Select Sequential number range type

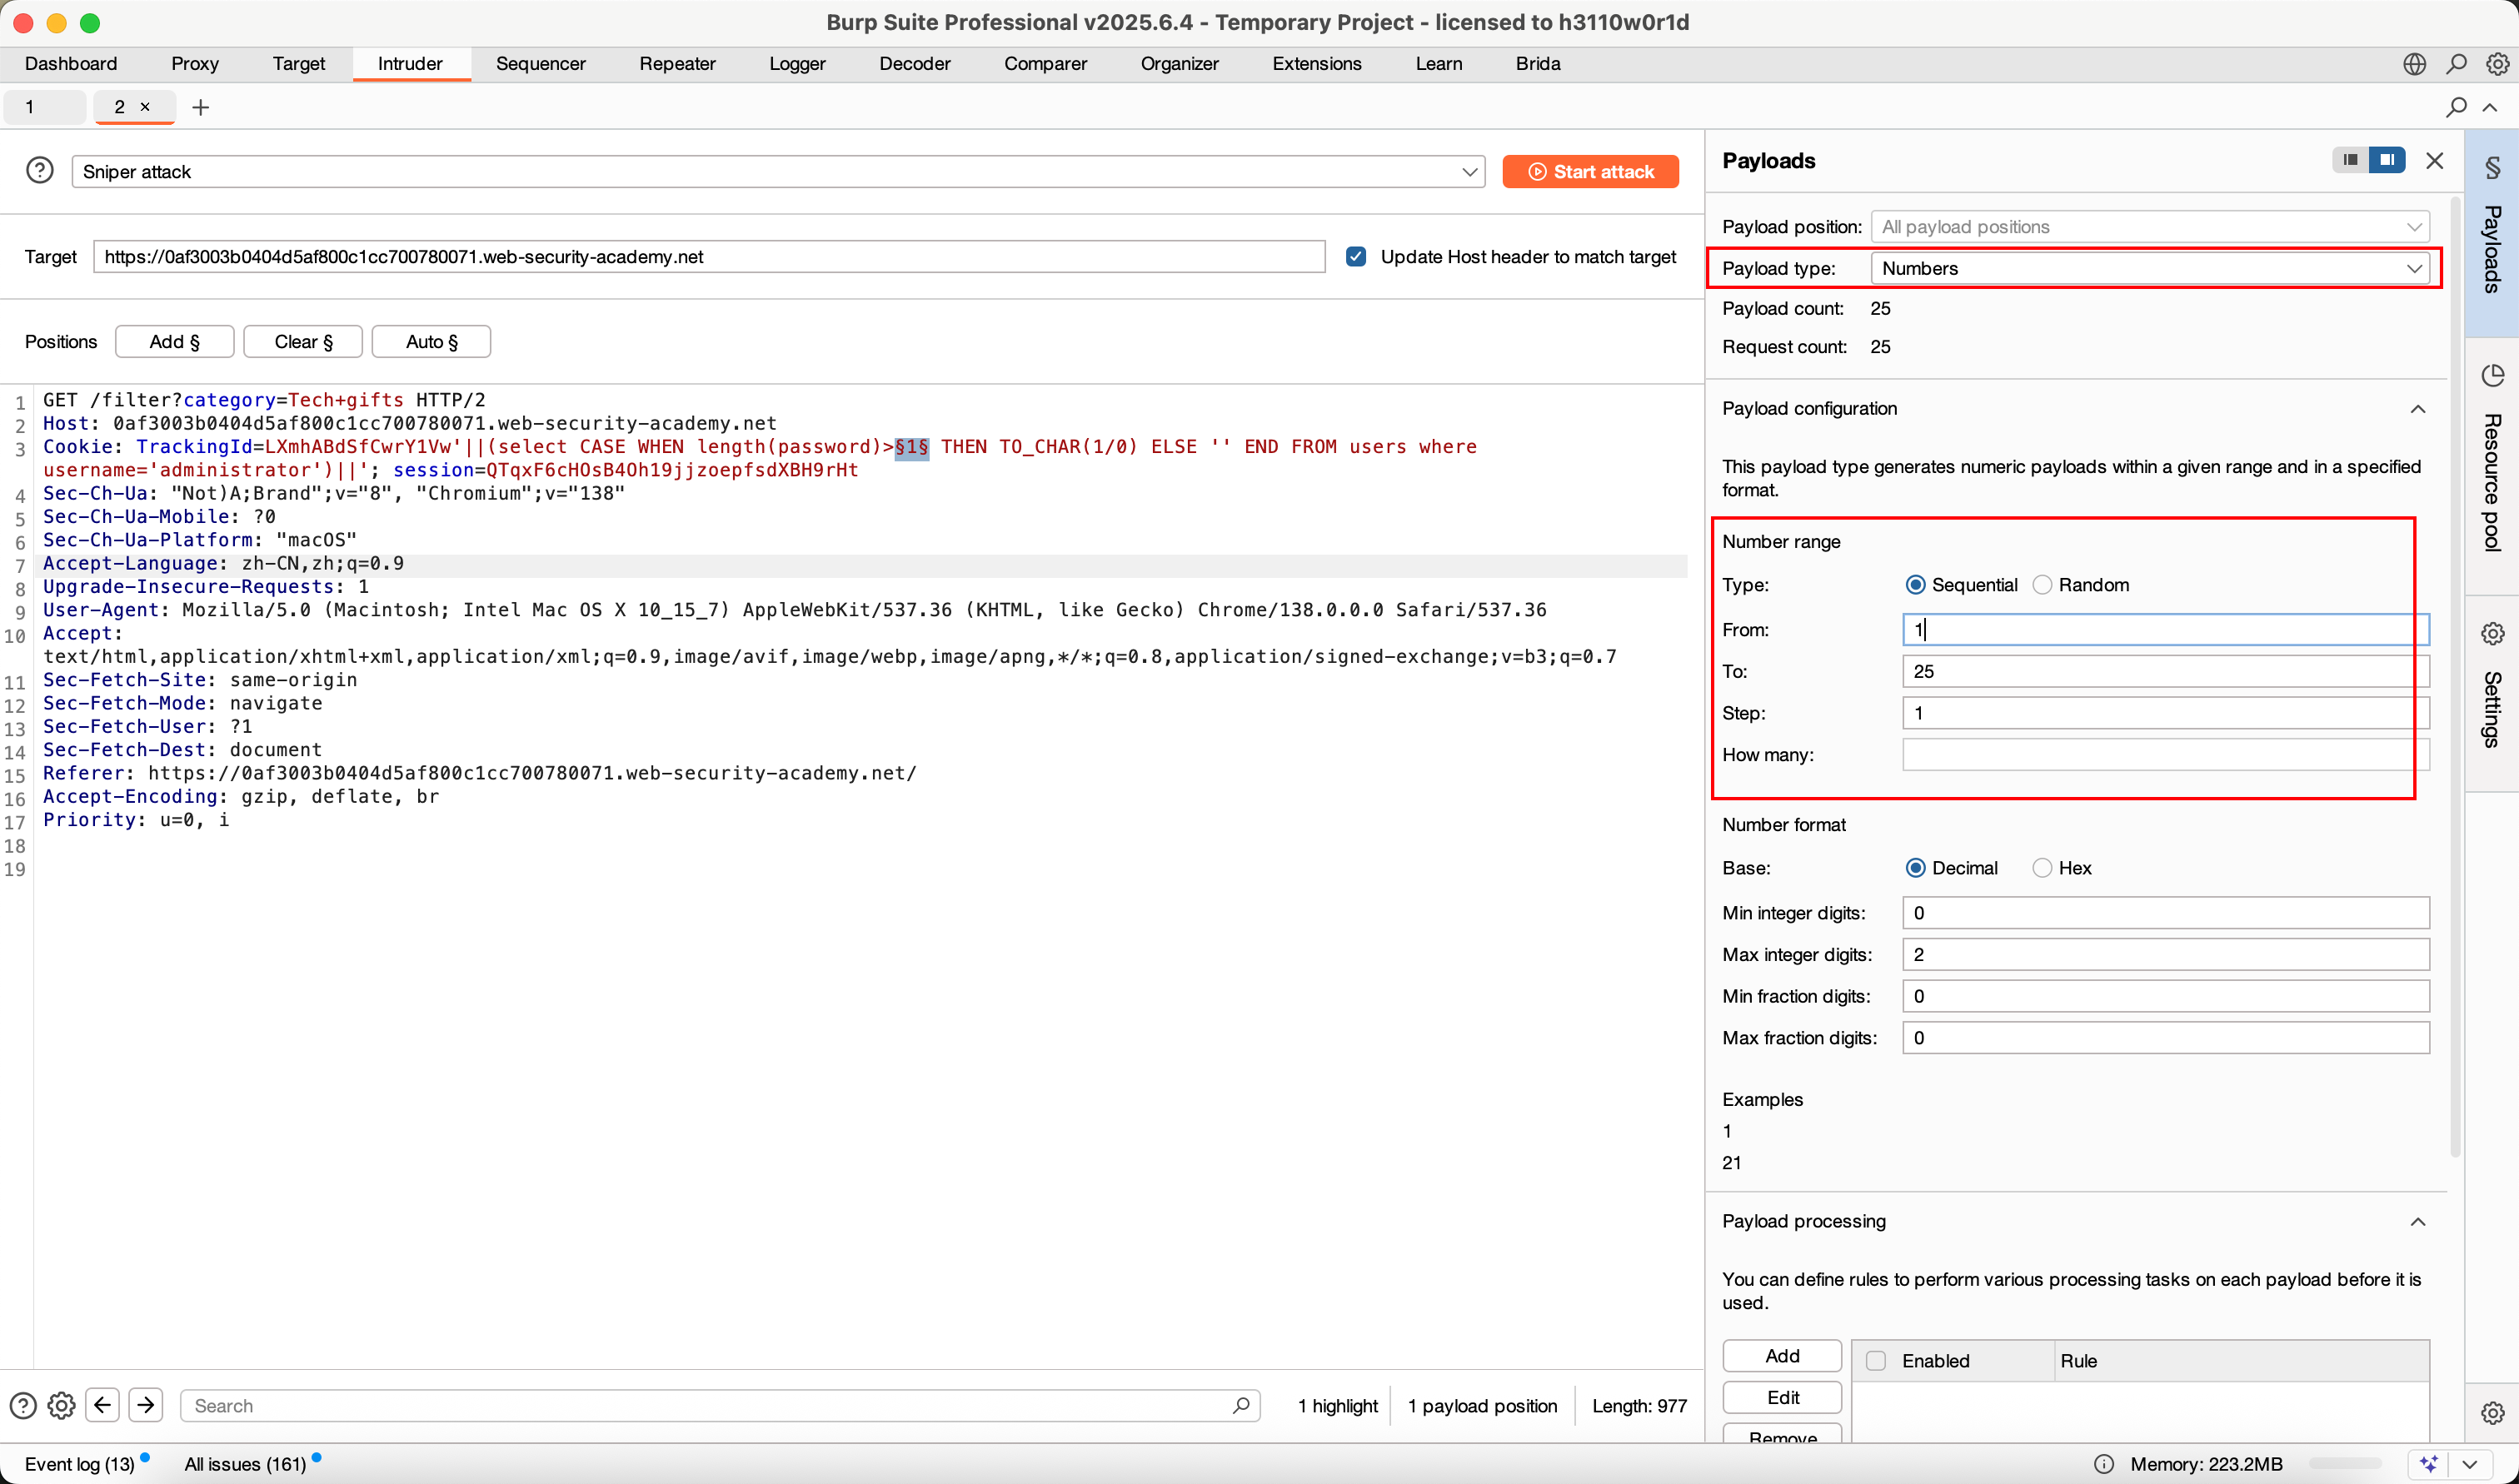(1915, 585)
